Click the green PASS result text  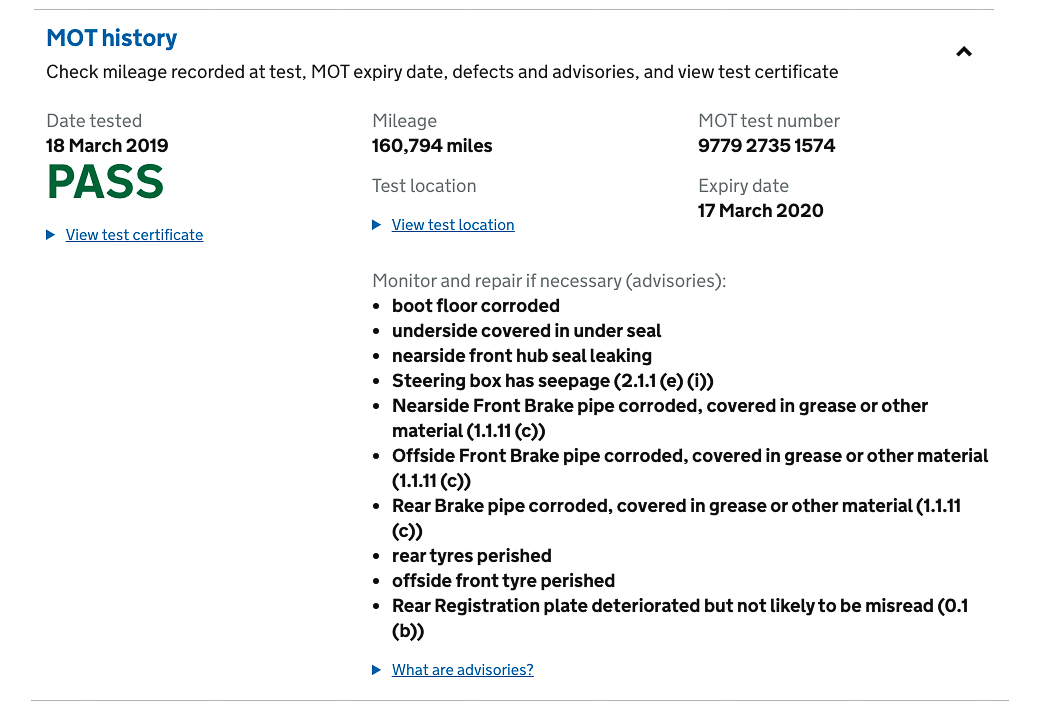tap(105, 182)
